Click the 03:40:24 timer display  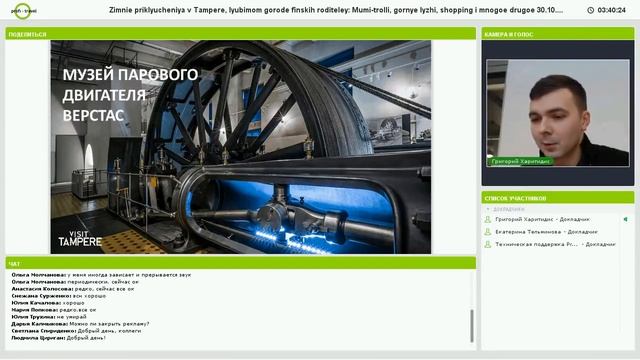[x=611, y=10]
